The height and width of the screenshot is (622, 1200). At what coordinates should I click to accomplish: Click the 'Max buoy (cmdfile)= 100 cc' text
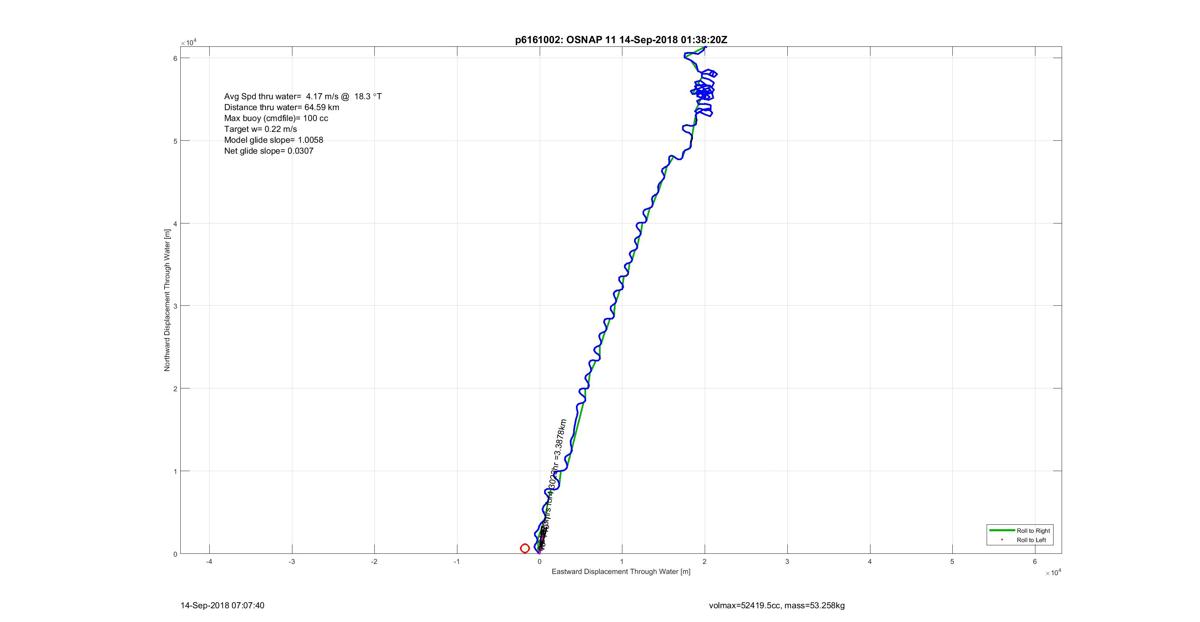(x=276, y=118)
